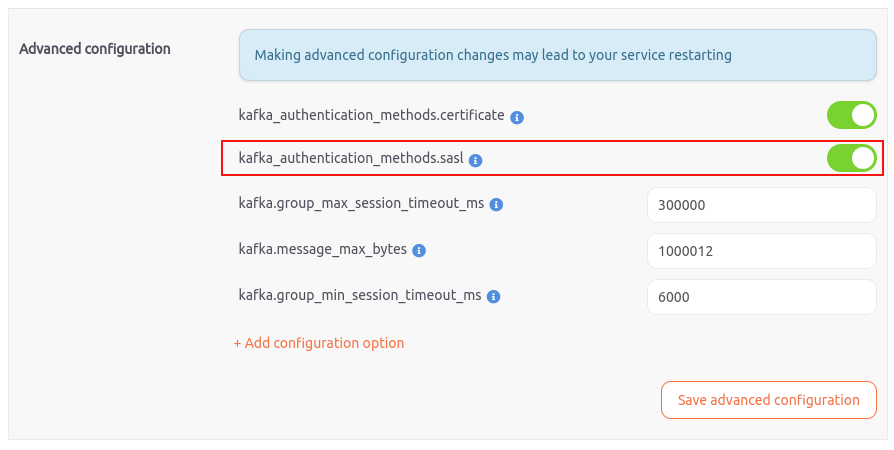This screenshot has width=894, height=450.
Task: Turn off the SASL authentication toggle
Action: [851, 158]
